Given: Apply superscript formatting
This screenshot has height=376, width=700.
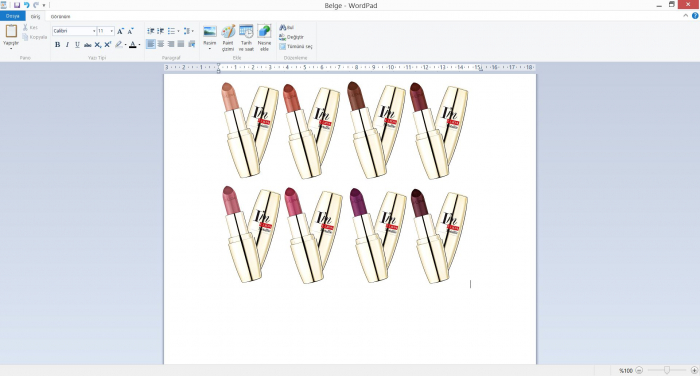Looking at the screenshot, I should click(108, 45).
